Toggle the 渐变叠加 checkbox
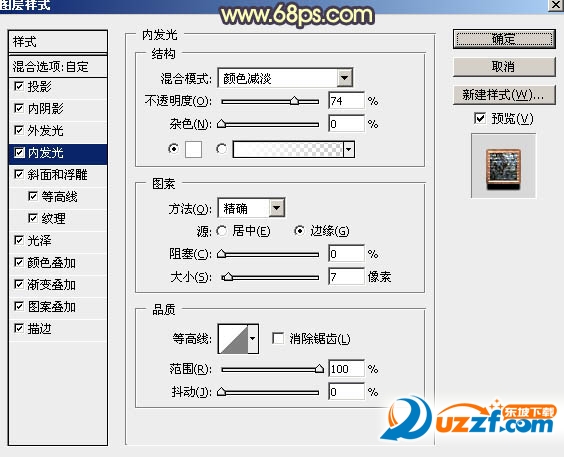 point(19,284)
